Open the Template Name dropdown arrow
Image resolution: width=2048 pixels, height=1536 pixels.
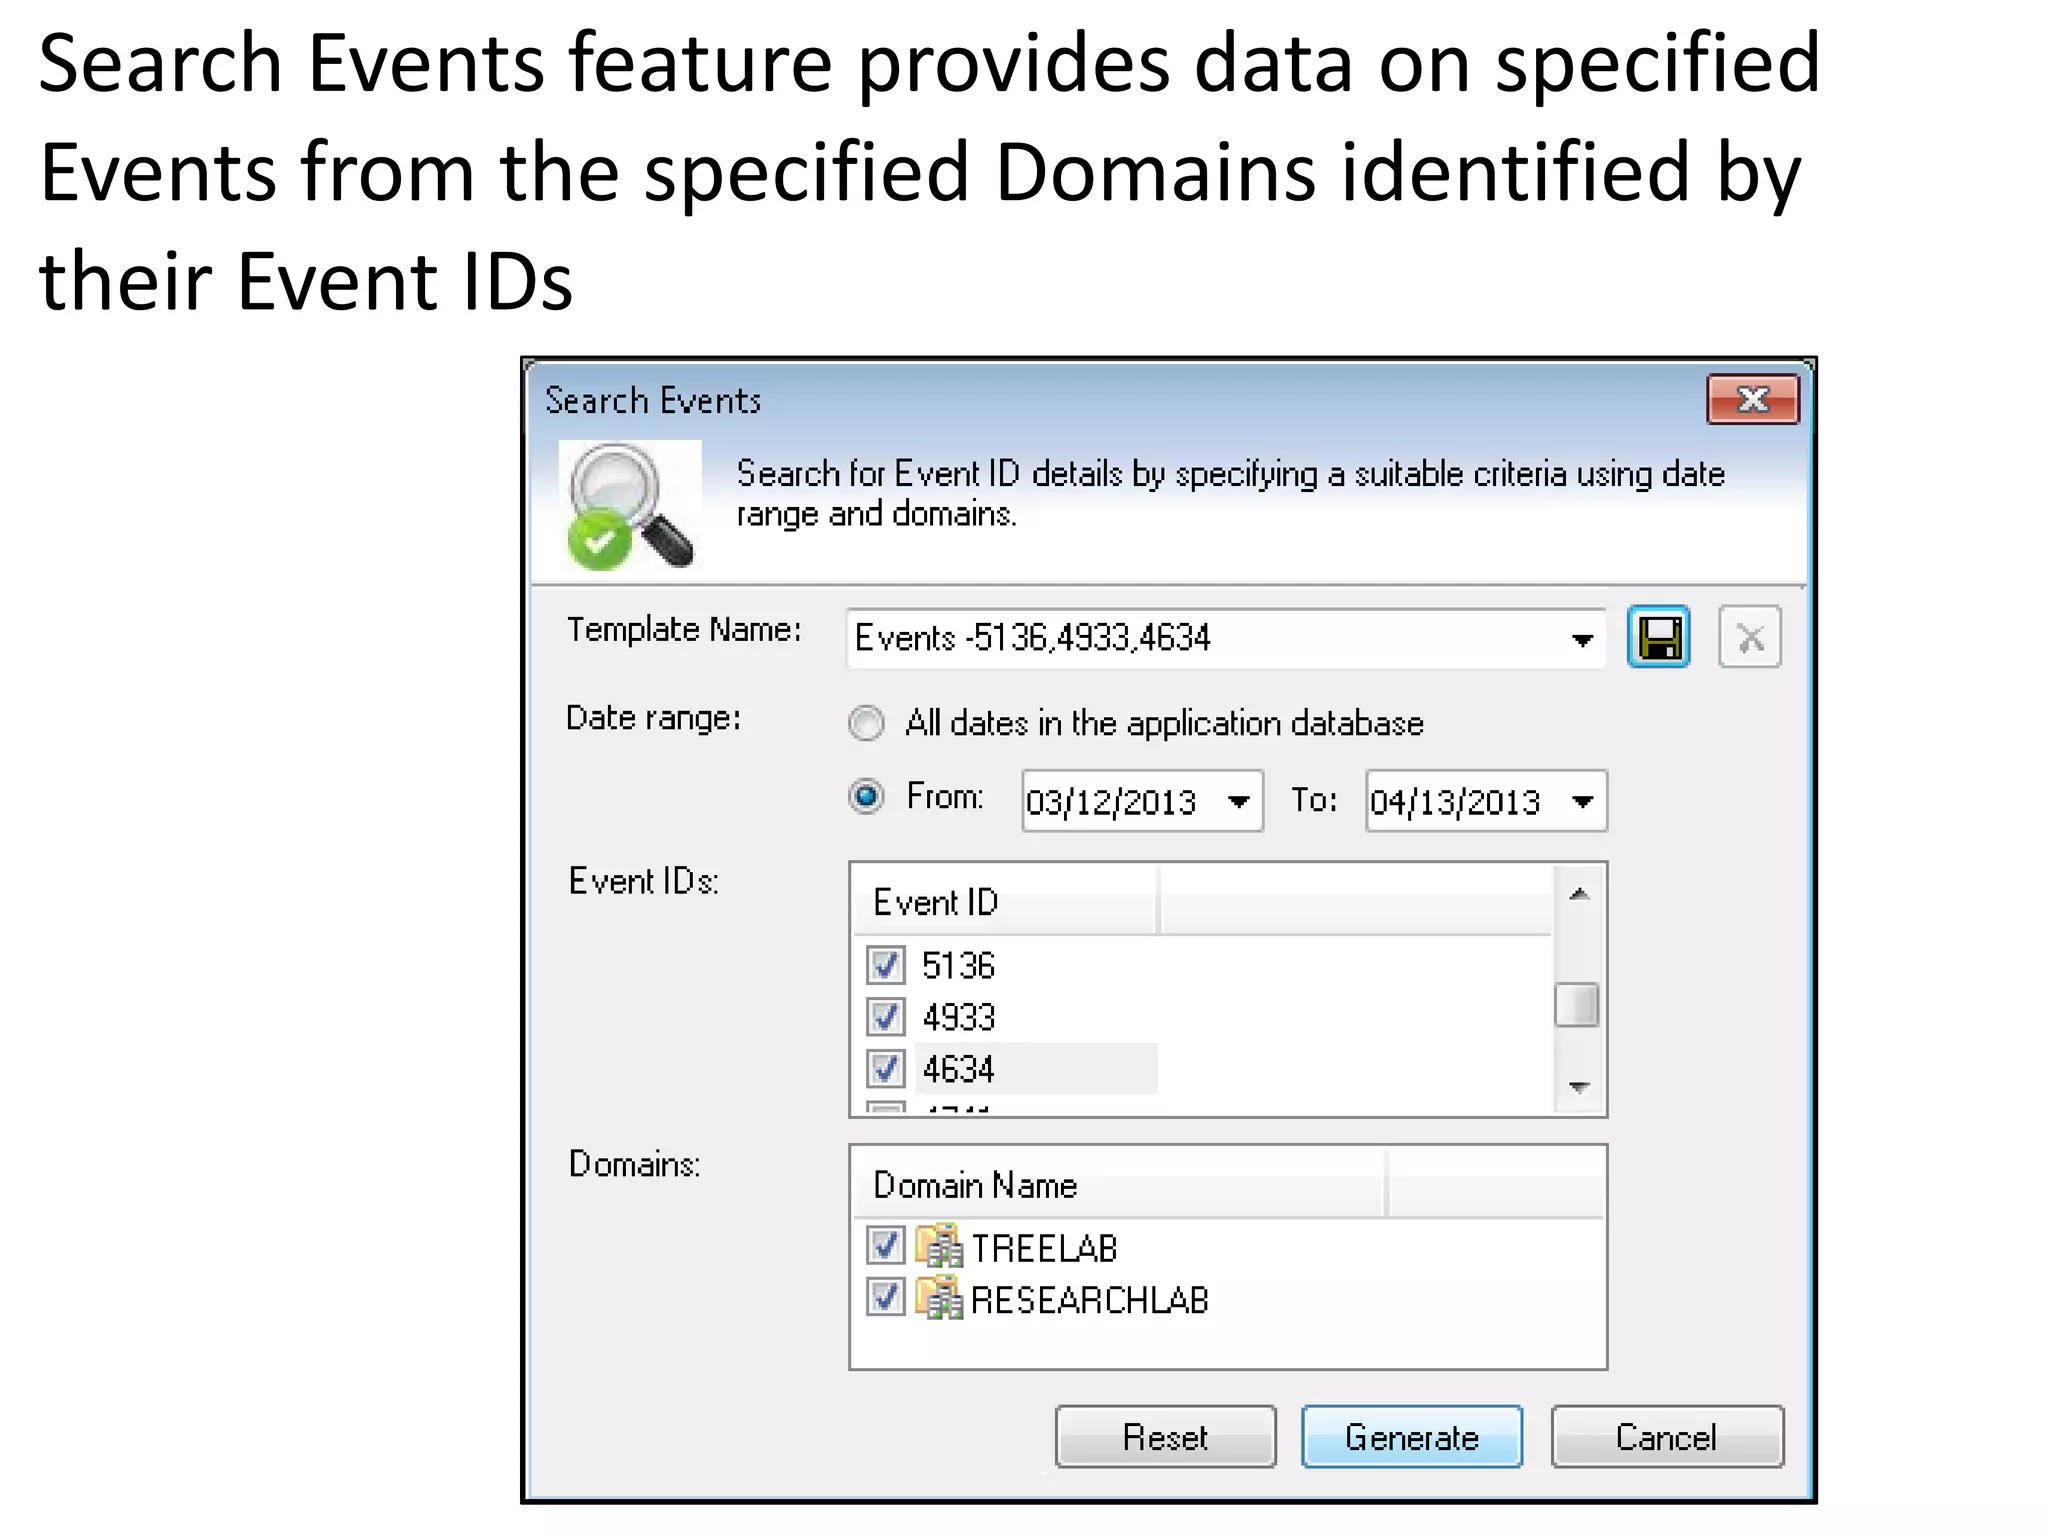tap(1581, 639)
